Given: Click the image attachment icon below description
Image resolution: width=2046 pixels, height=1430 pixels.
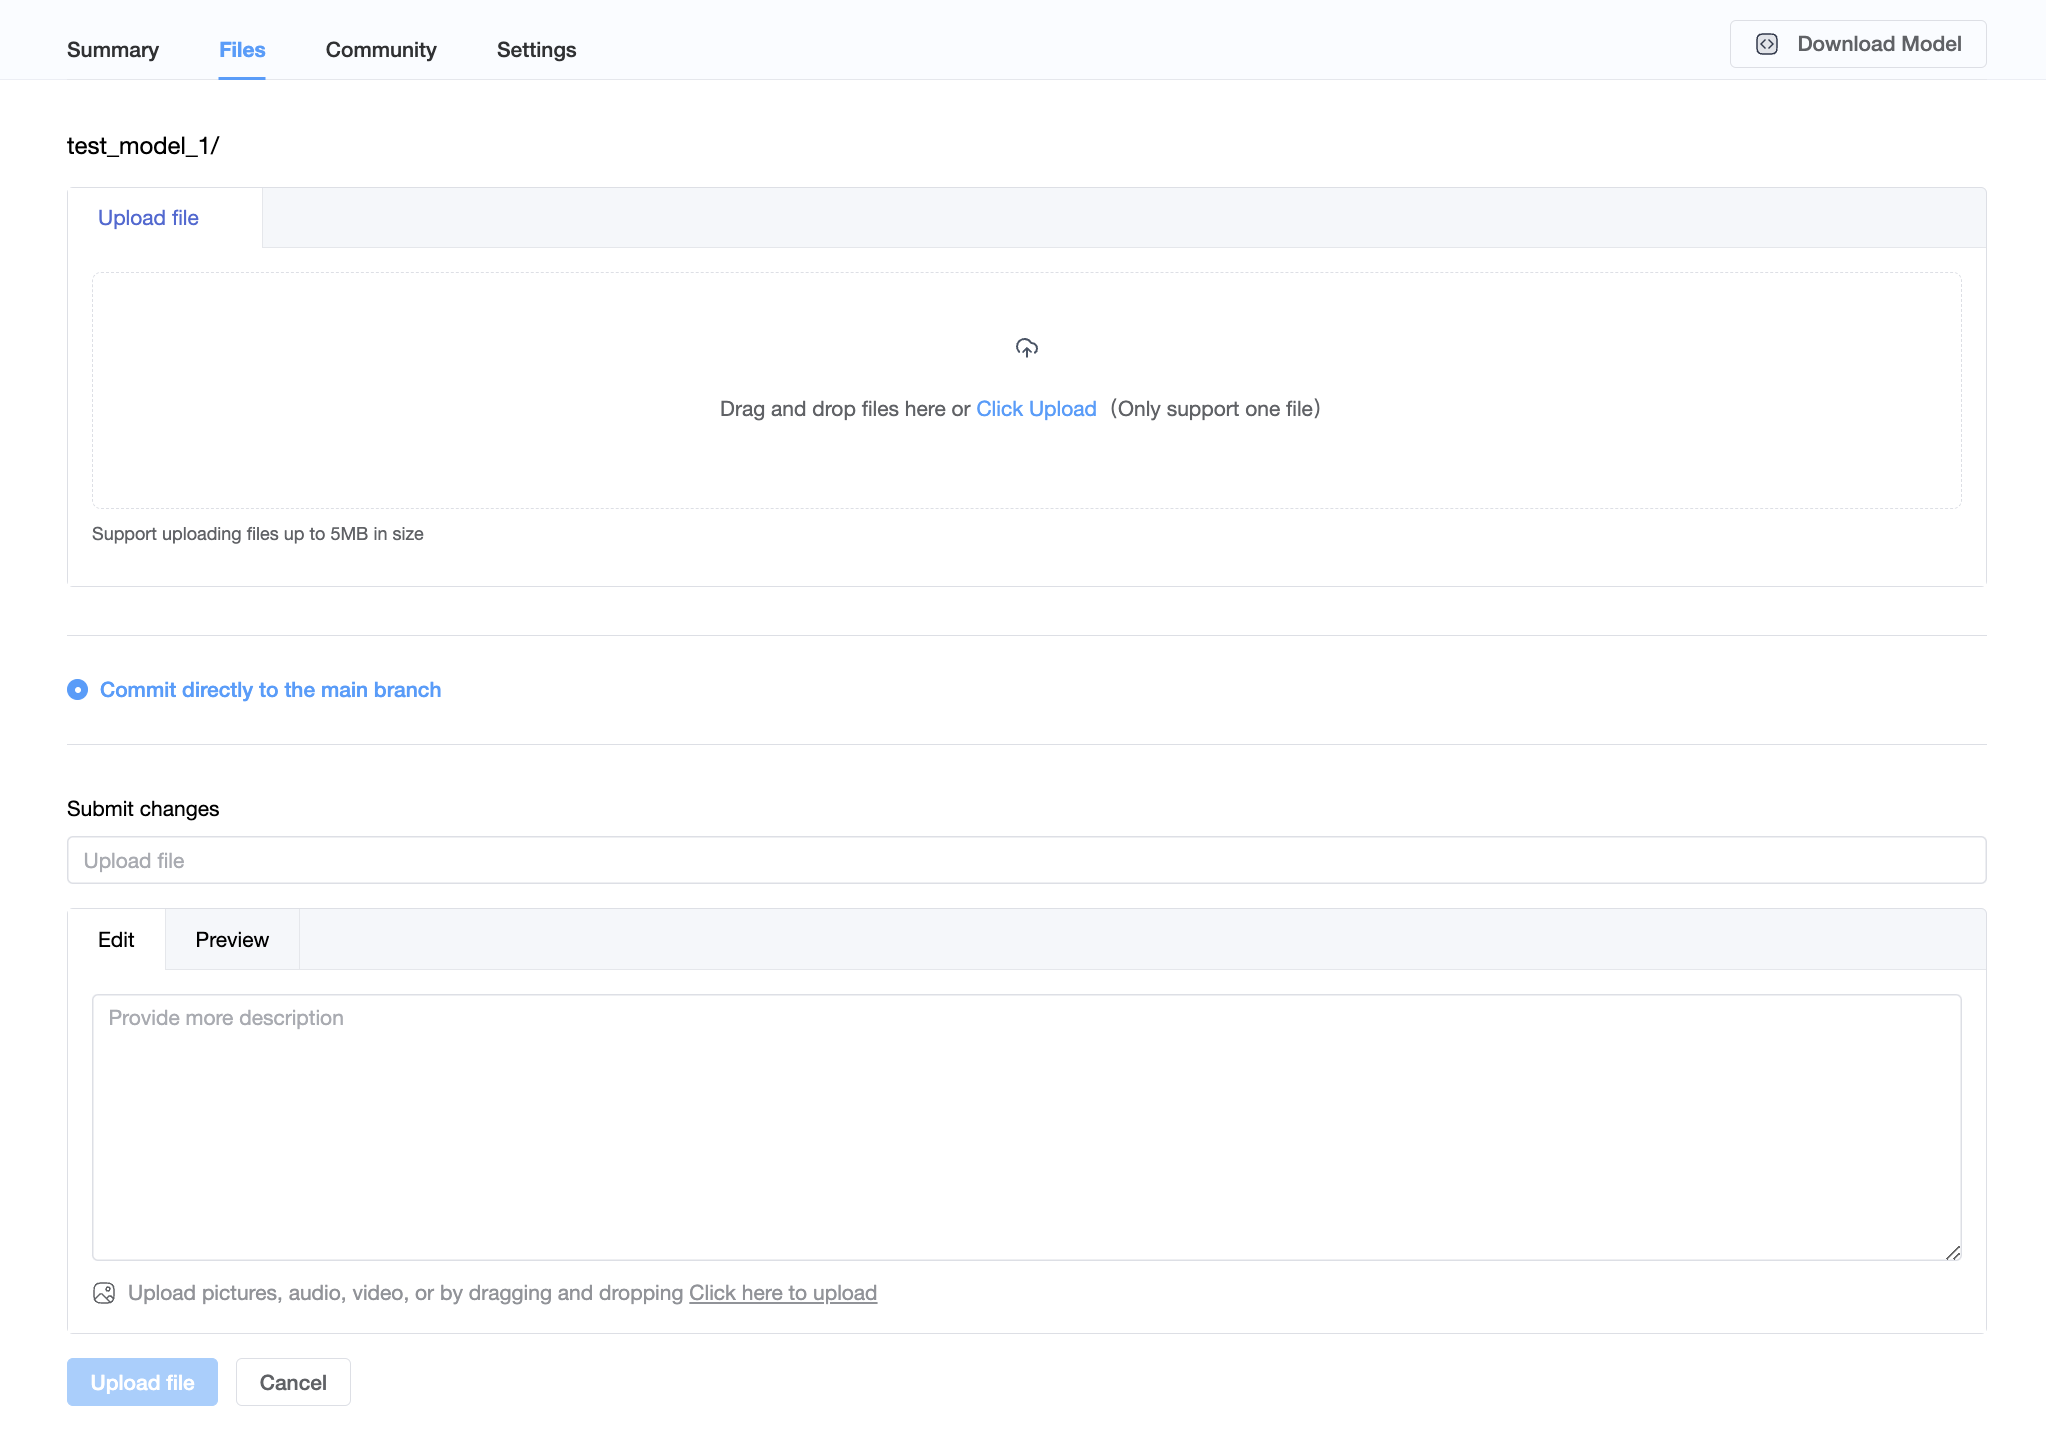Looking at the screenshot, I should 104,1293.
